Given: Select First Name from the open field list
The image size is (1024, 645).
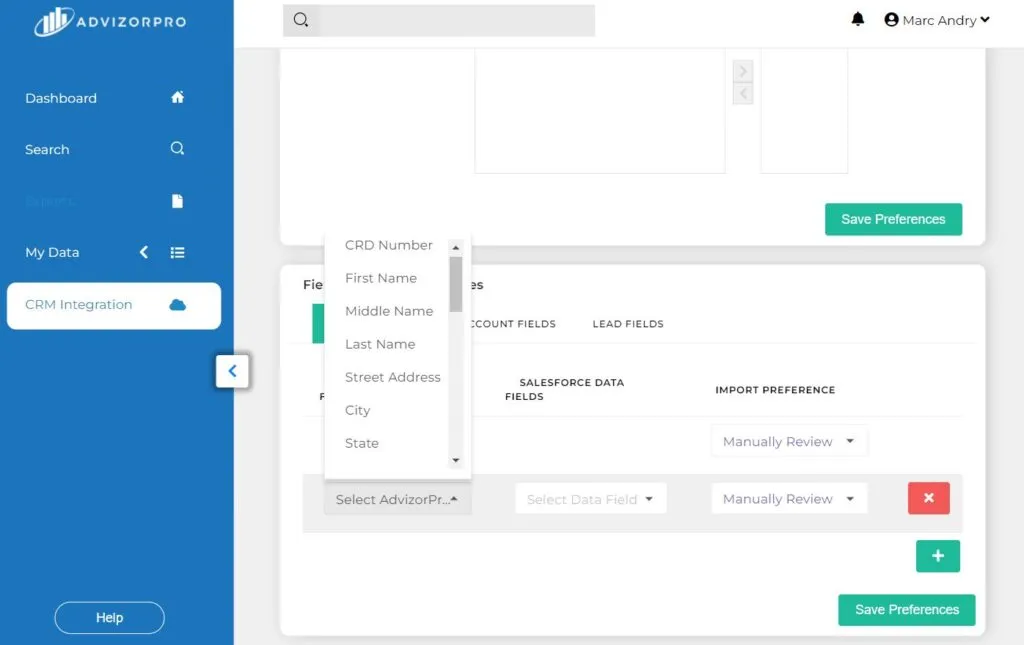Looking at the screenshot, I should [x=381, y=278].
